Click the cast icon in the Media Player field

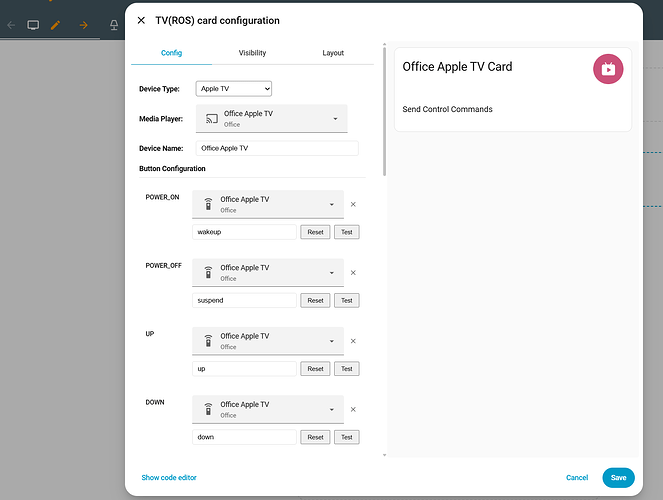point(211,119)
